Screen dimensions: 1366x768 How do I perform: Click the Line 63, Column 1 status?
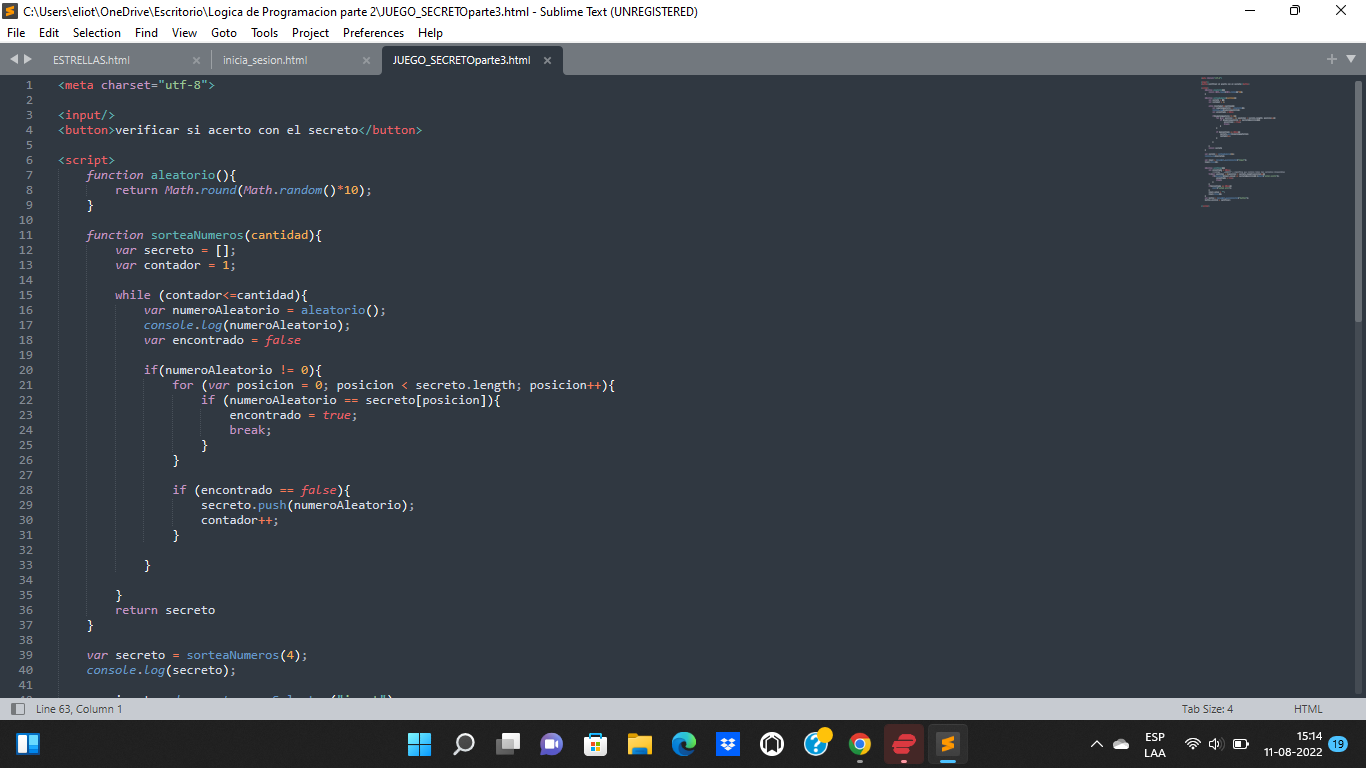79,709
